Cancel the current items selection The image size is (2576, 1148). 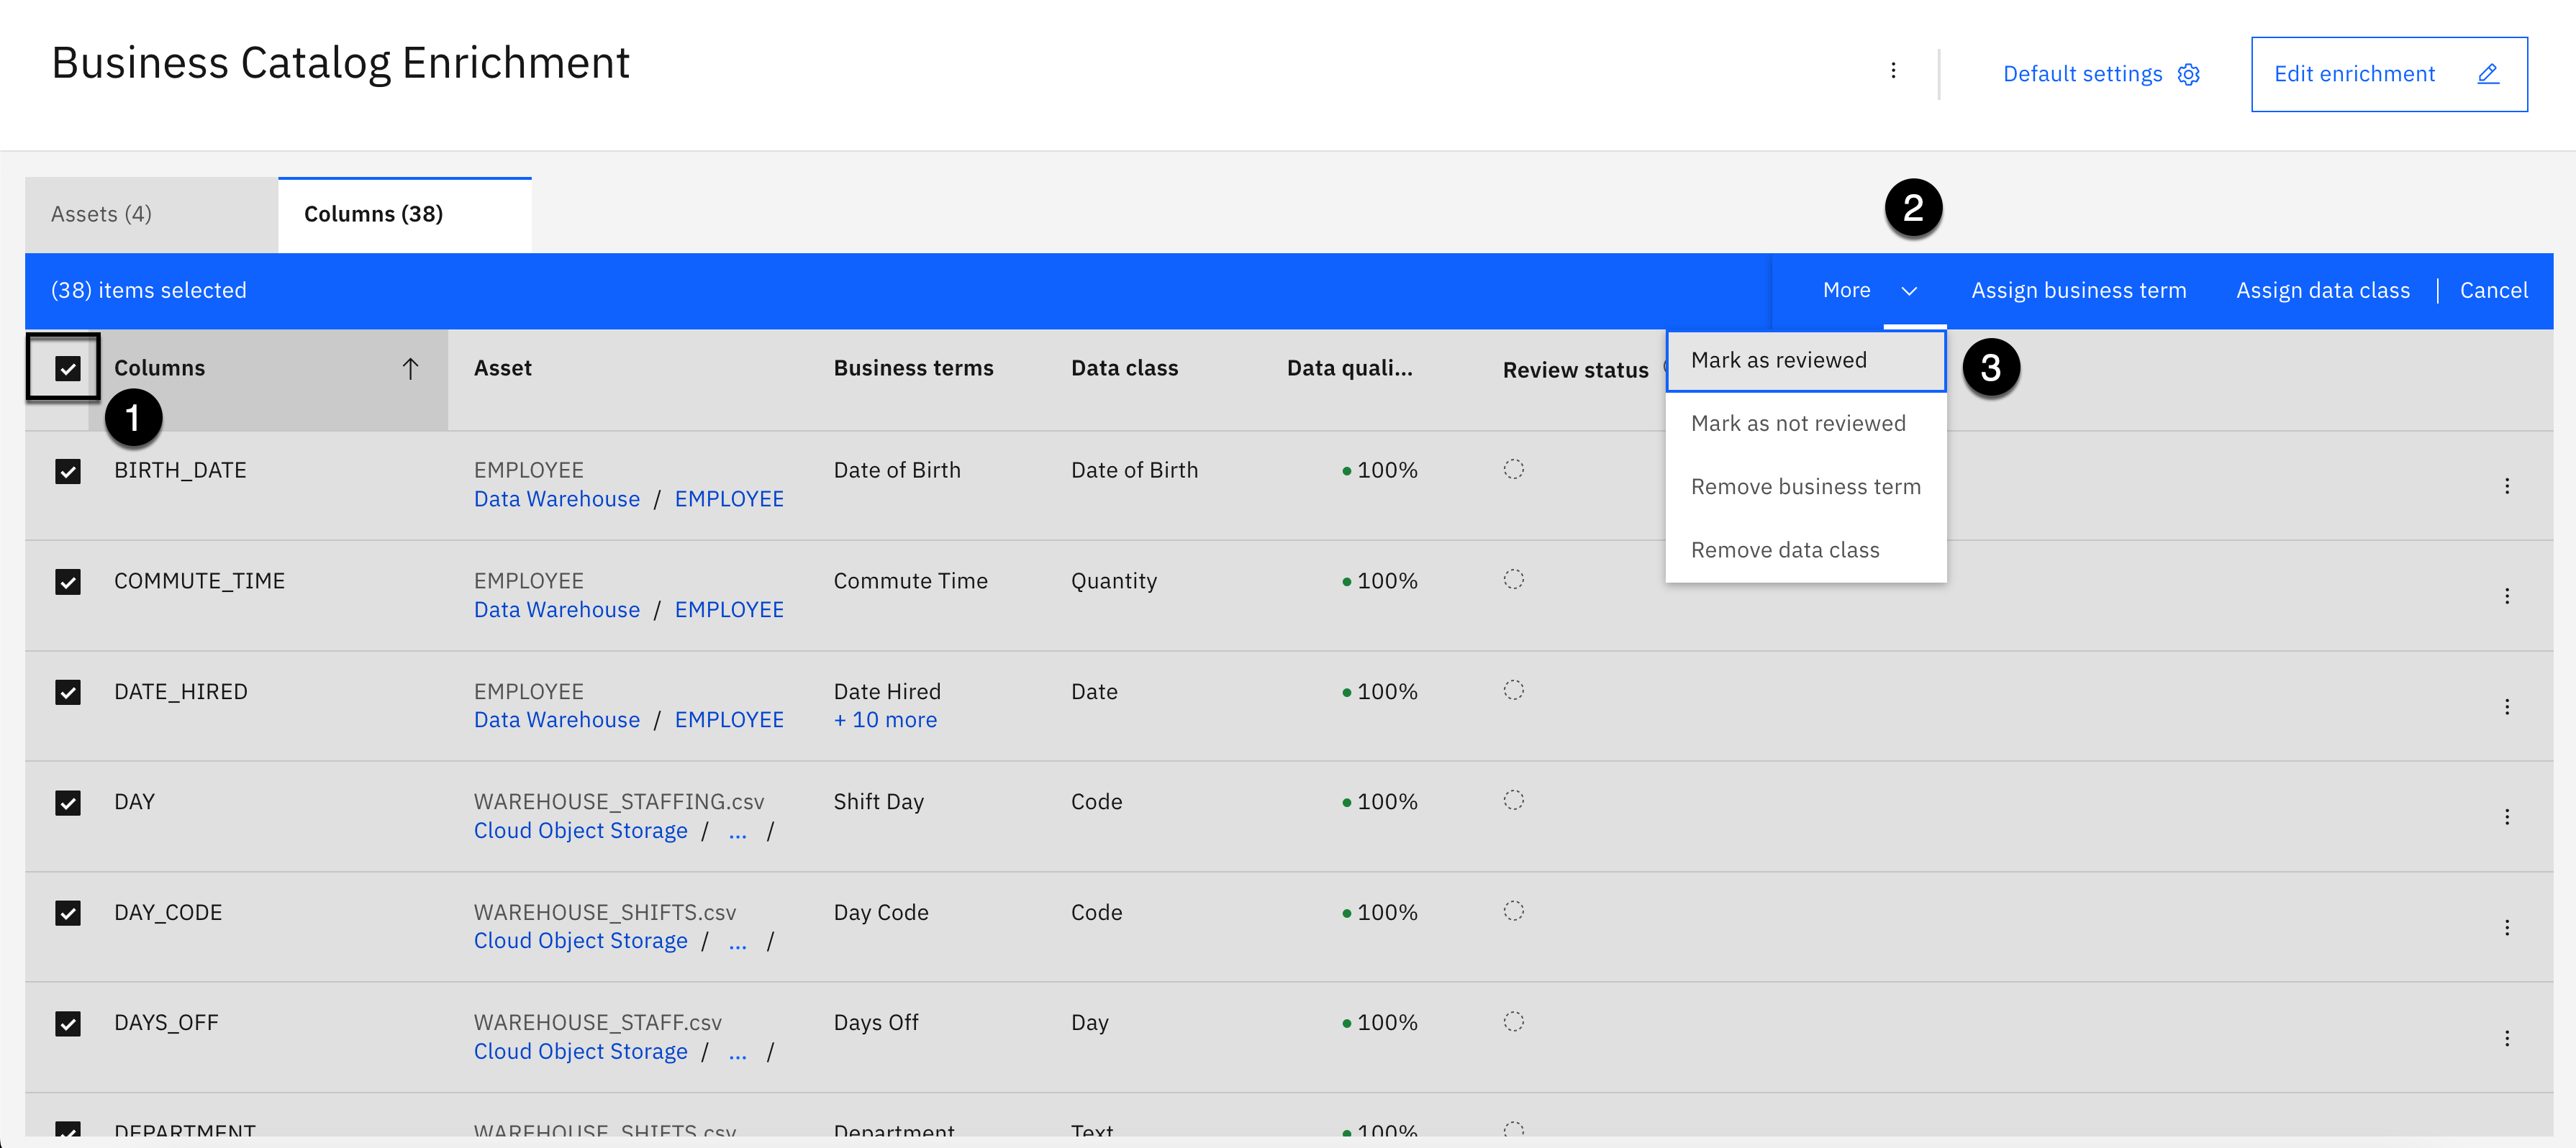pyautogui.click(x=2493, y=291)
